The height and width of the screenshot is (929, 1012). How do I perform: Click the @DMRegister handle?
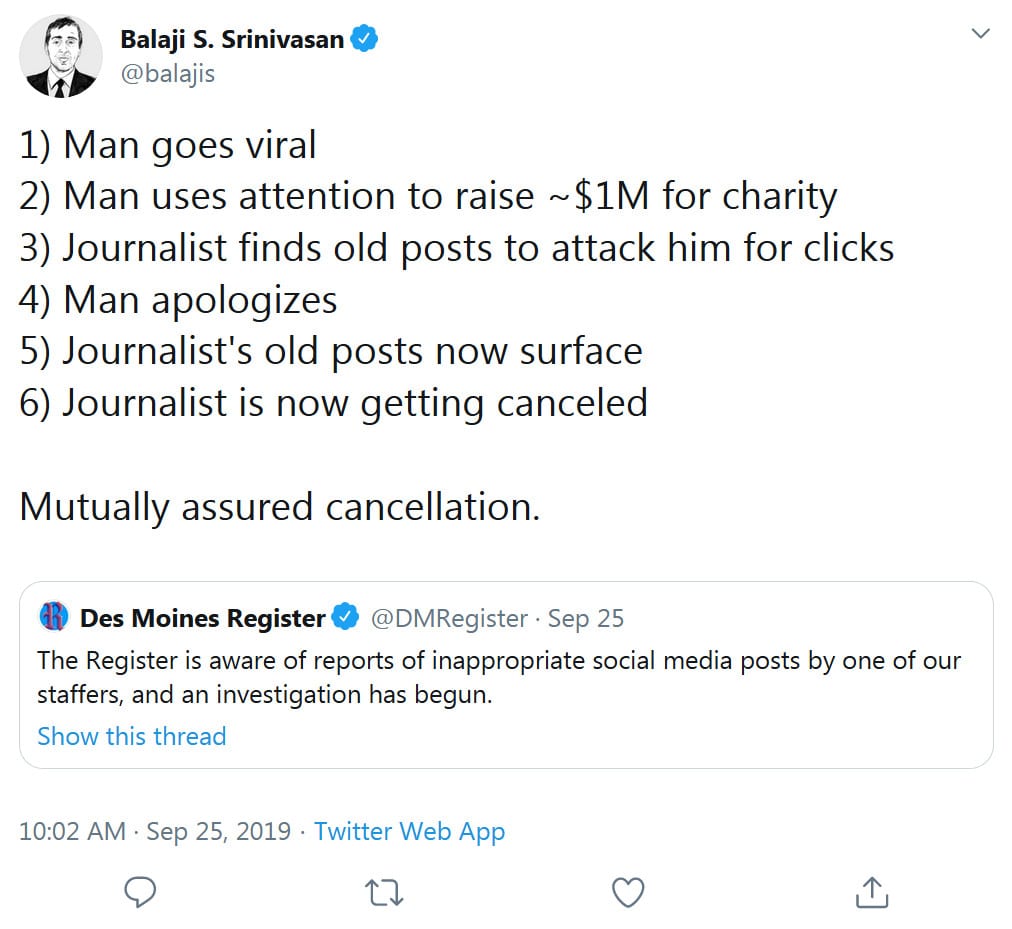click(x=448, y=618)
